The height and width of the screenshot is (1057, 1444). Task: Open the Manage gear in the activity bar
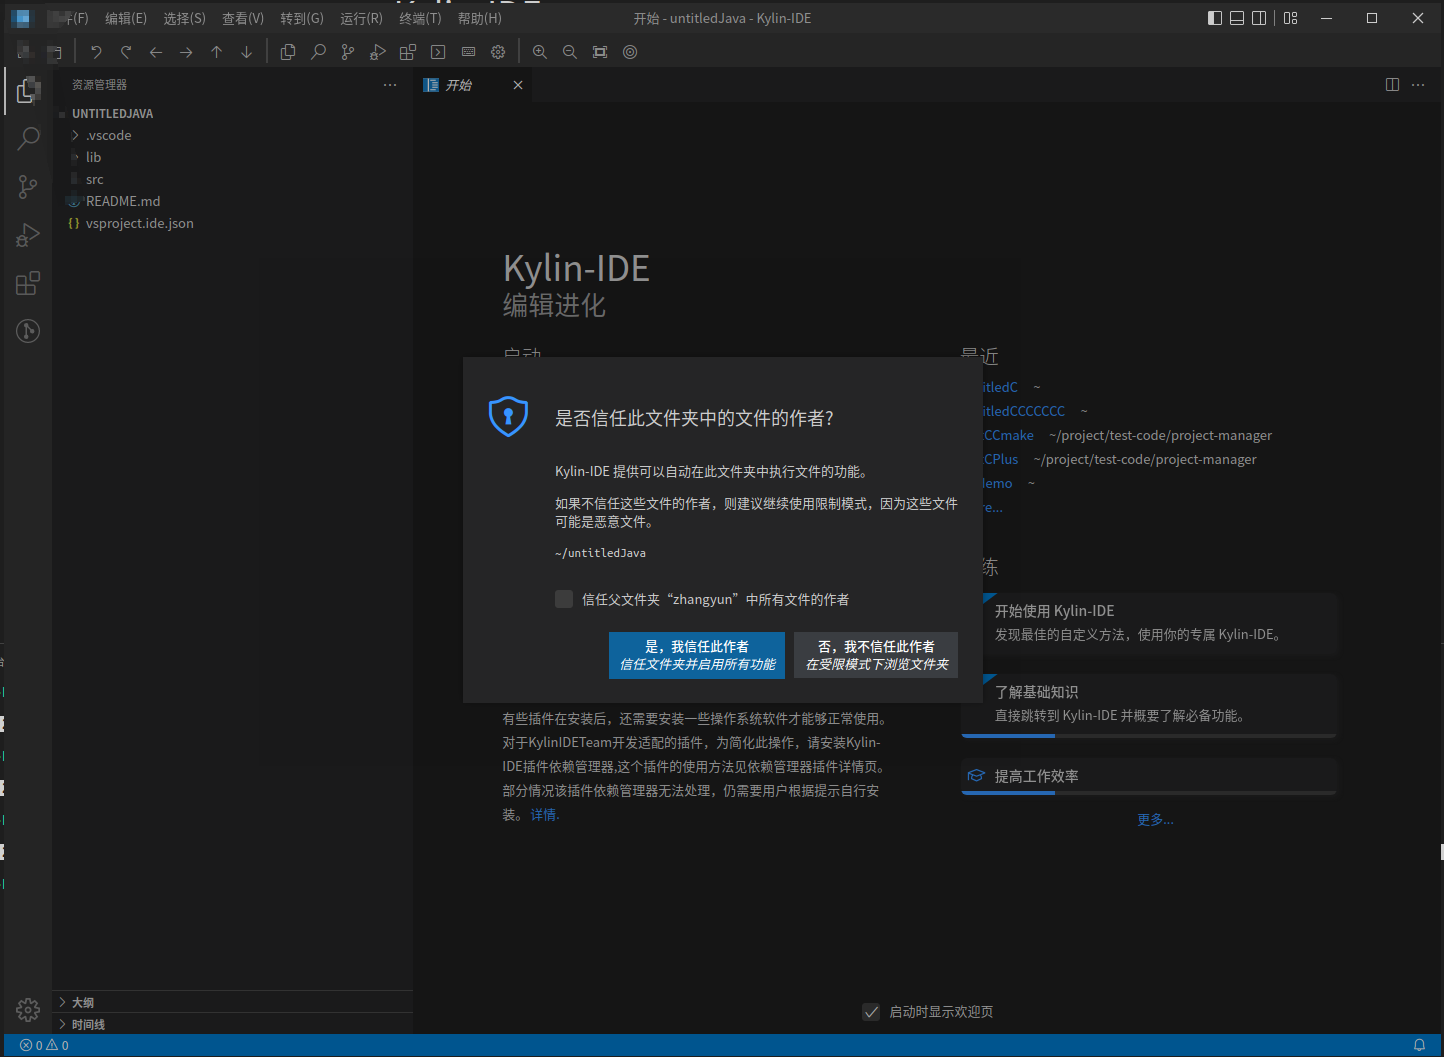28,1010
